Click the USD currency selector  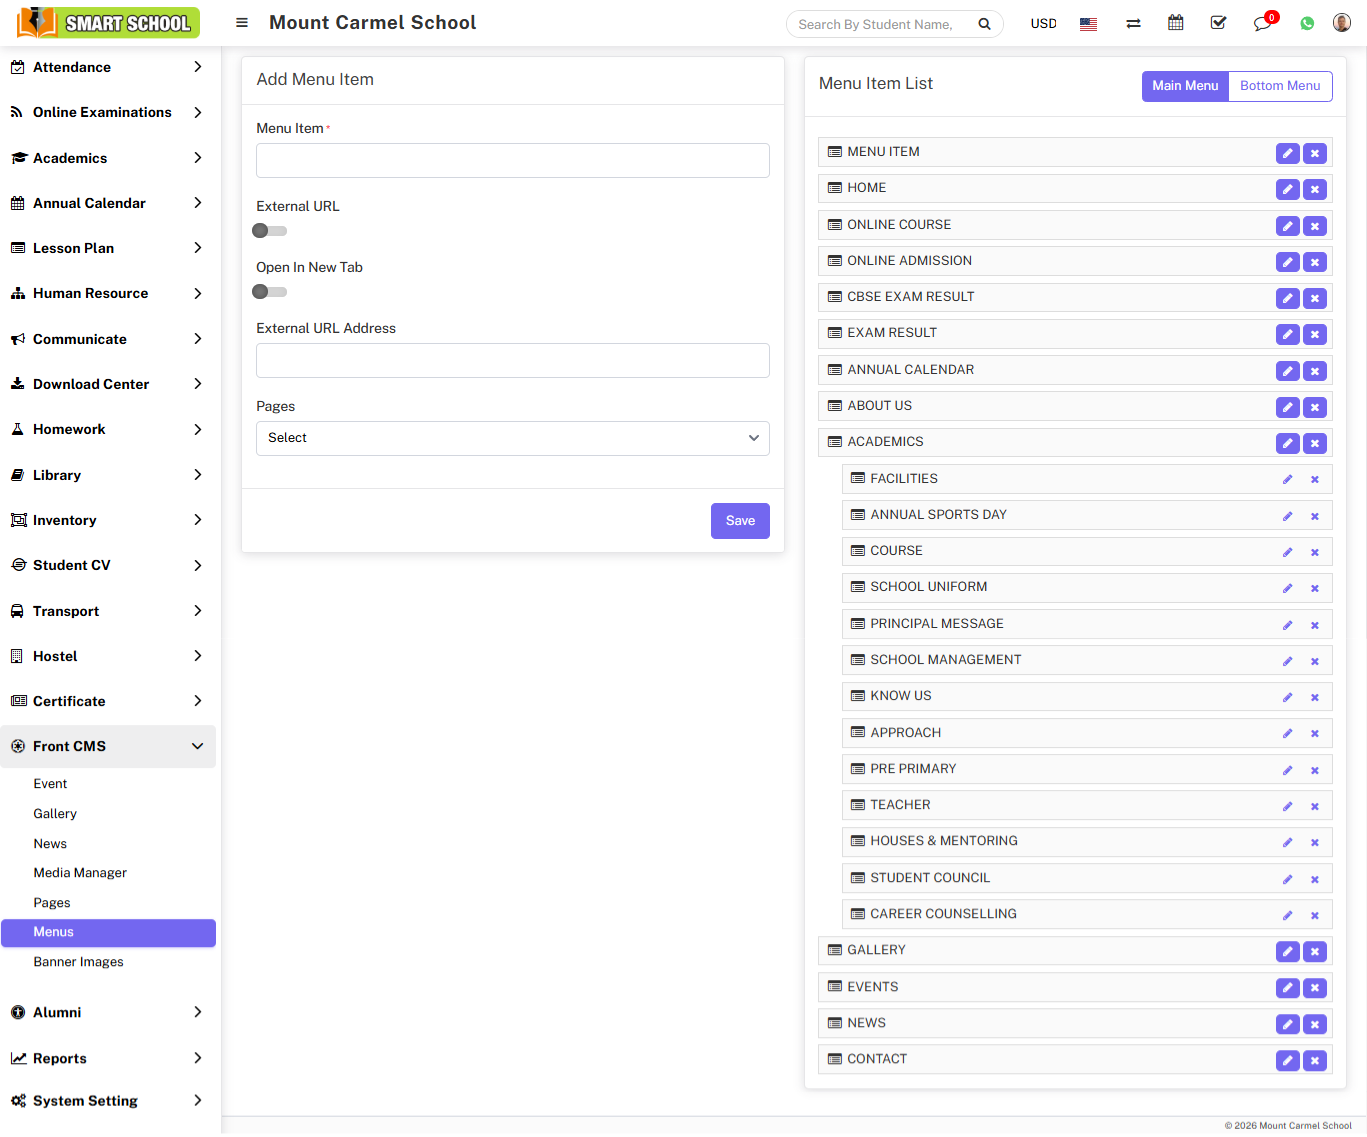click(x=1043, y=24)
